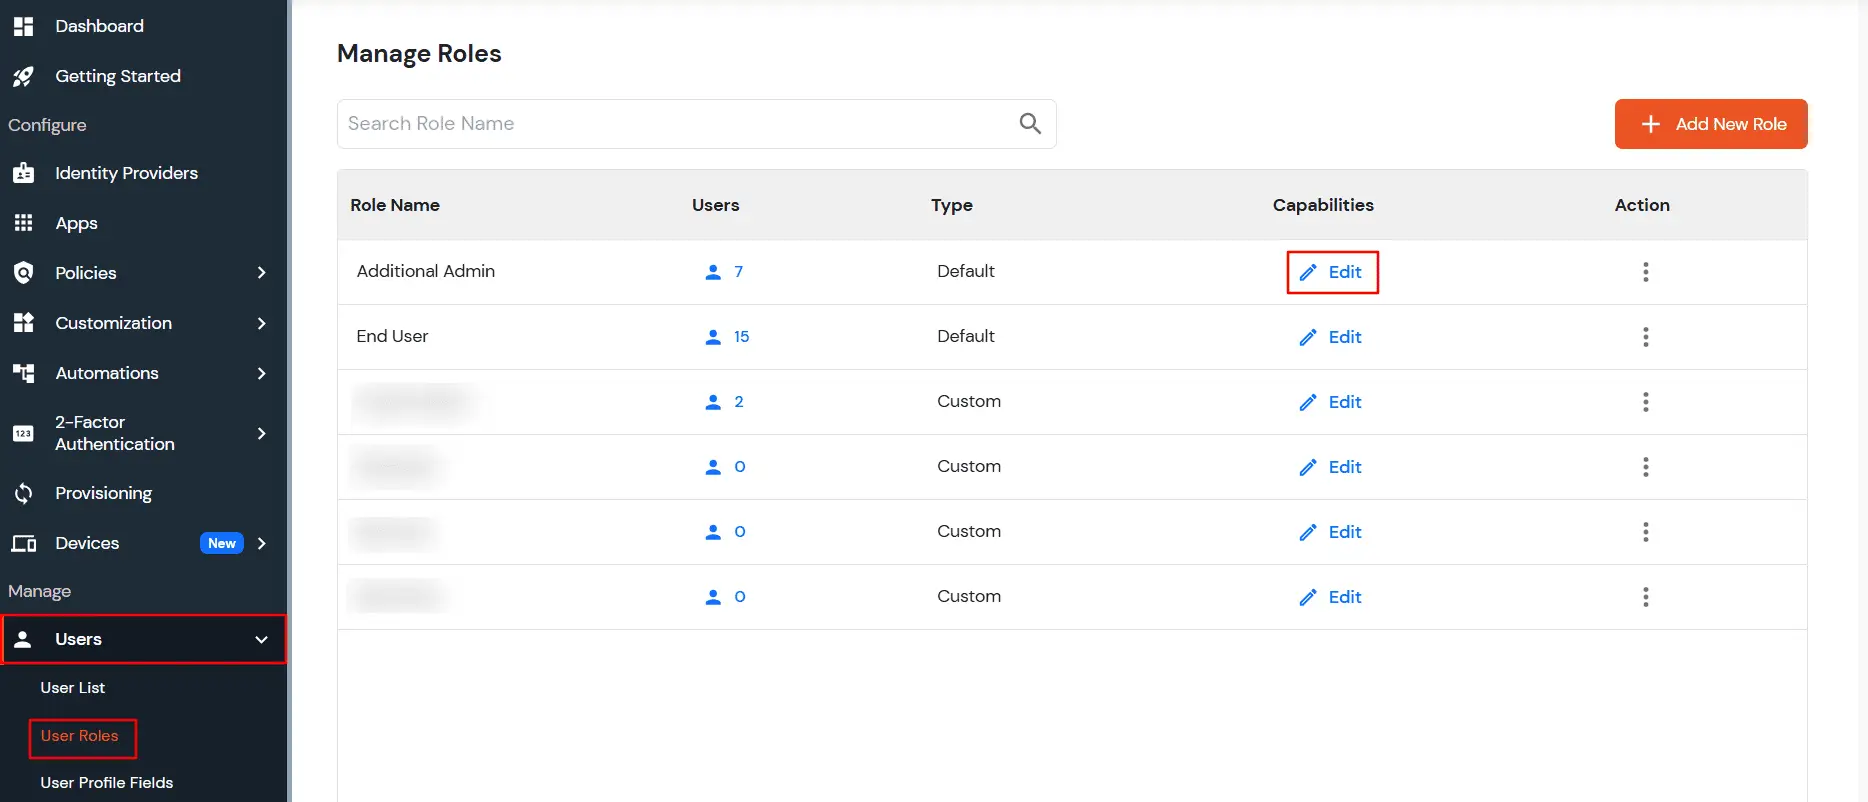Viewport: 1868px width, 802px height.
Task: Go to Provisioning menu item
Action: pos(104,493)
